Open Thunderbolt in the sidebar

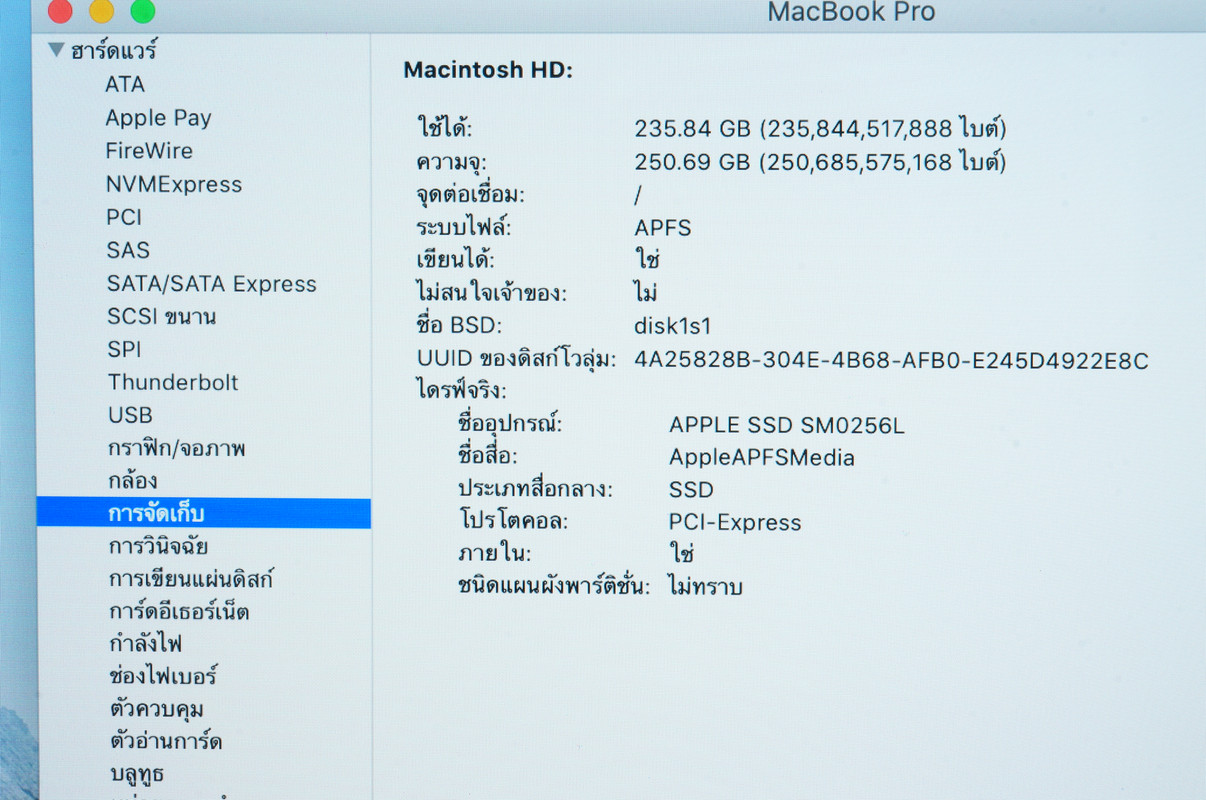coord(173,382)
